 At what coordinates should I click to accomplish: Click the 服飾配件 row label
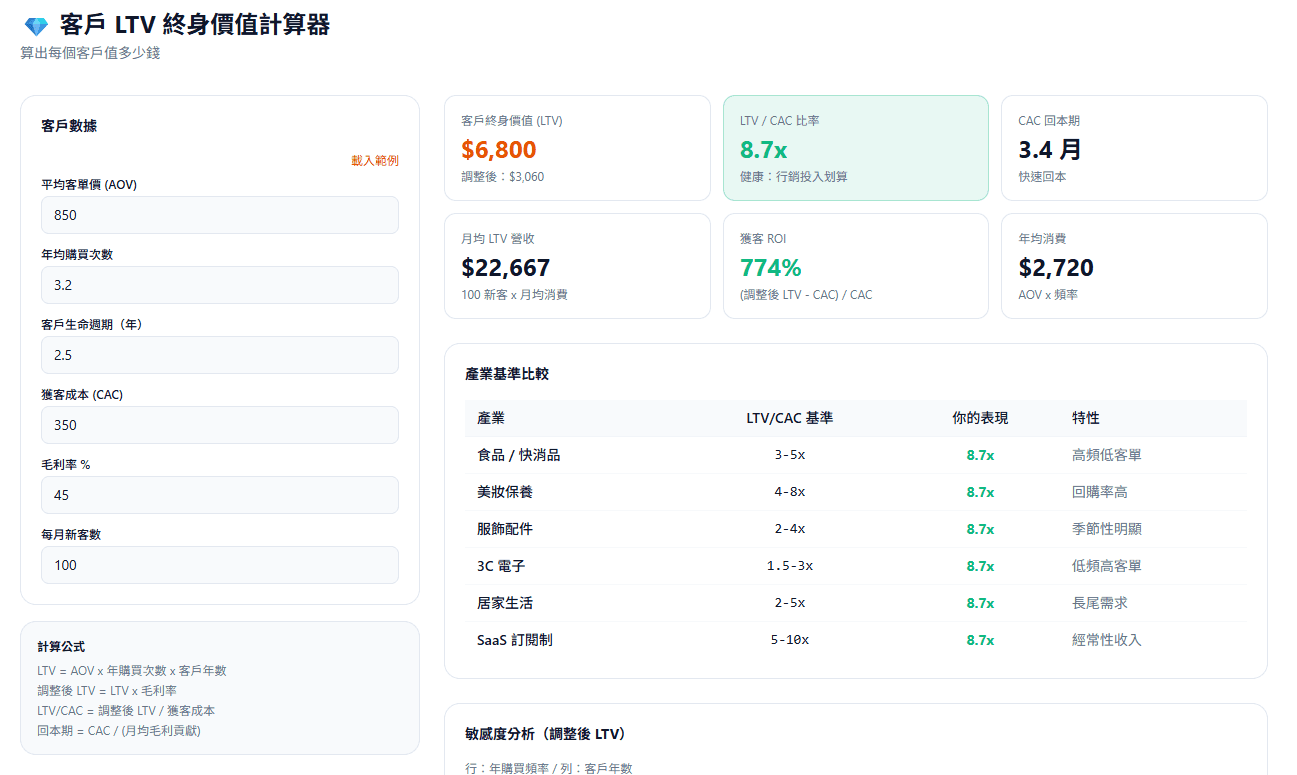click(x=505, y=529)
